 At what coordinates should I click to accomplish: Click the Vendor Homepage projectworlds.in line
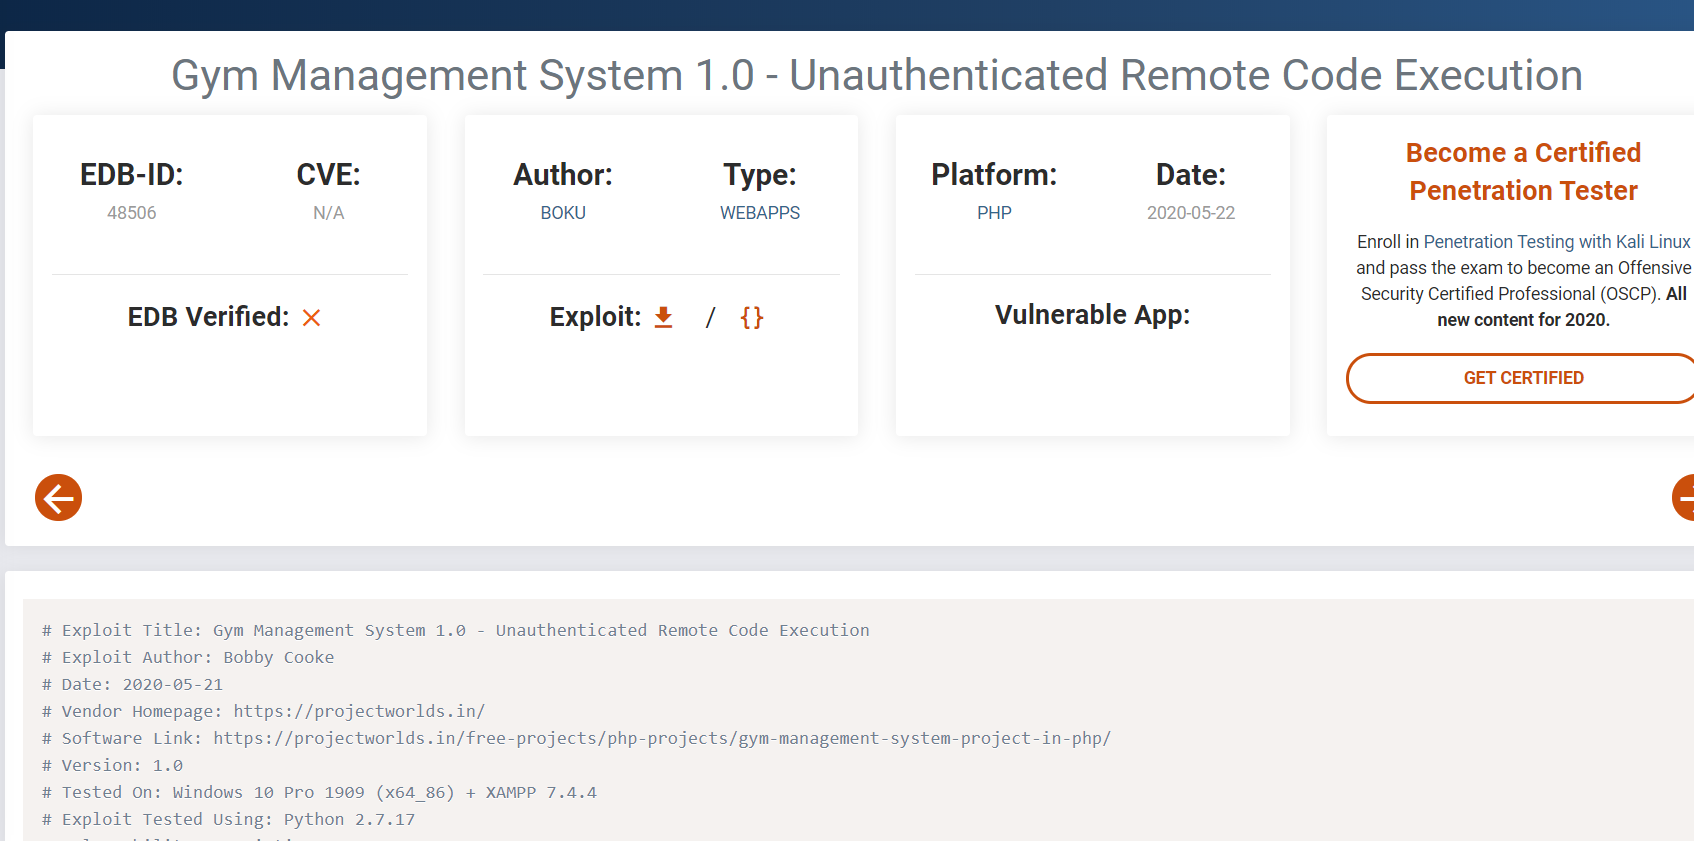264,711
